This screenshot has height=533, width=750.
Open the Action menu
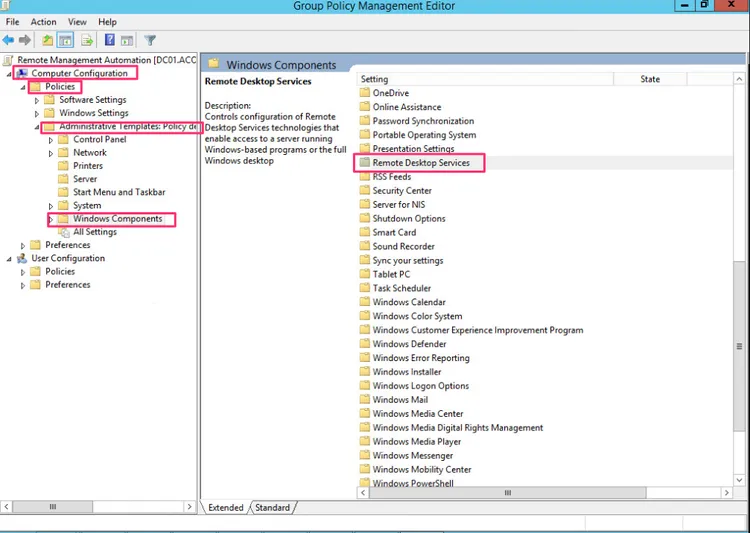click(x=43, y=22)
